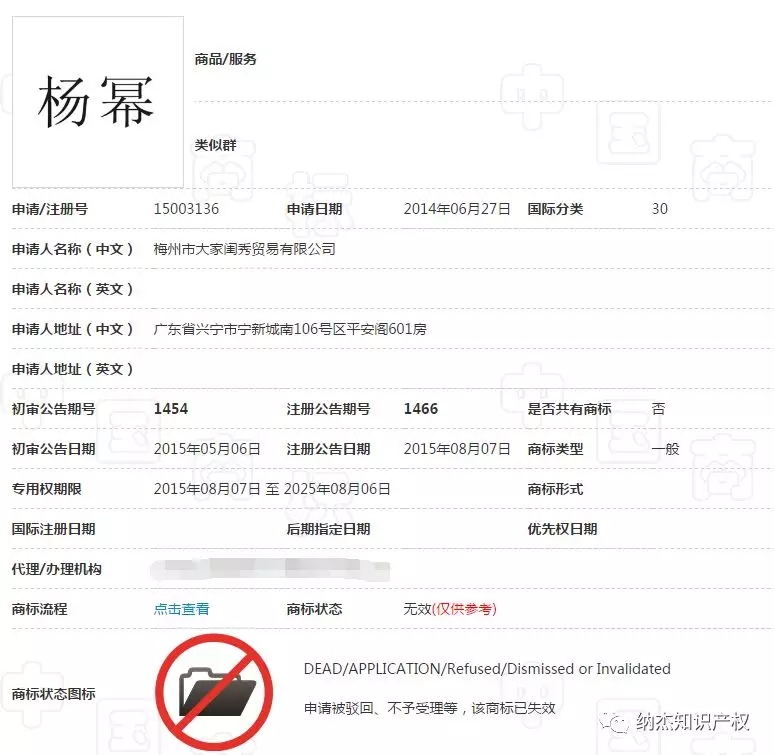Click the 申请人名称（英文） label
This screenshot has height=755, width=774.
(x=73, y=289)
